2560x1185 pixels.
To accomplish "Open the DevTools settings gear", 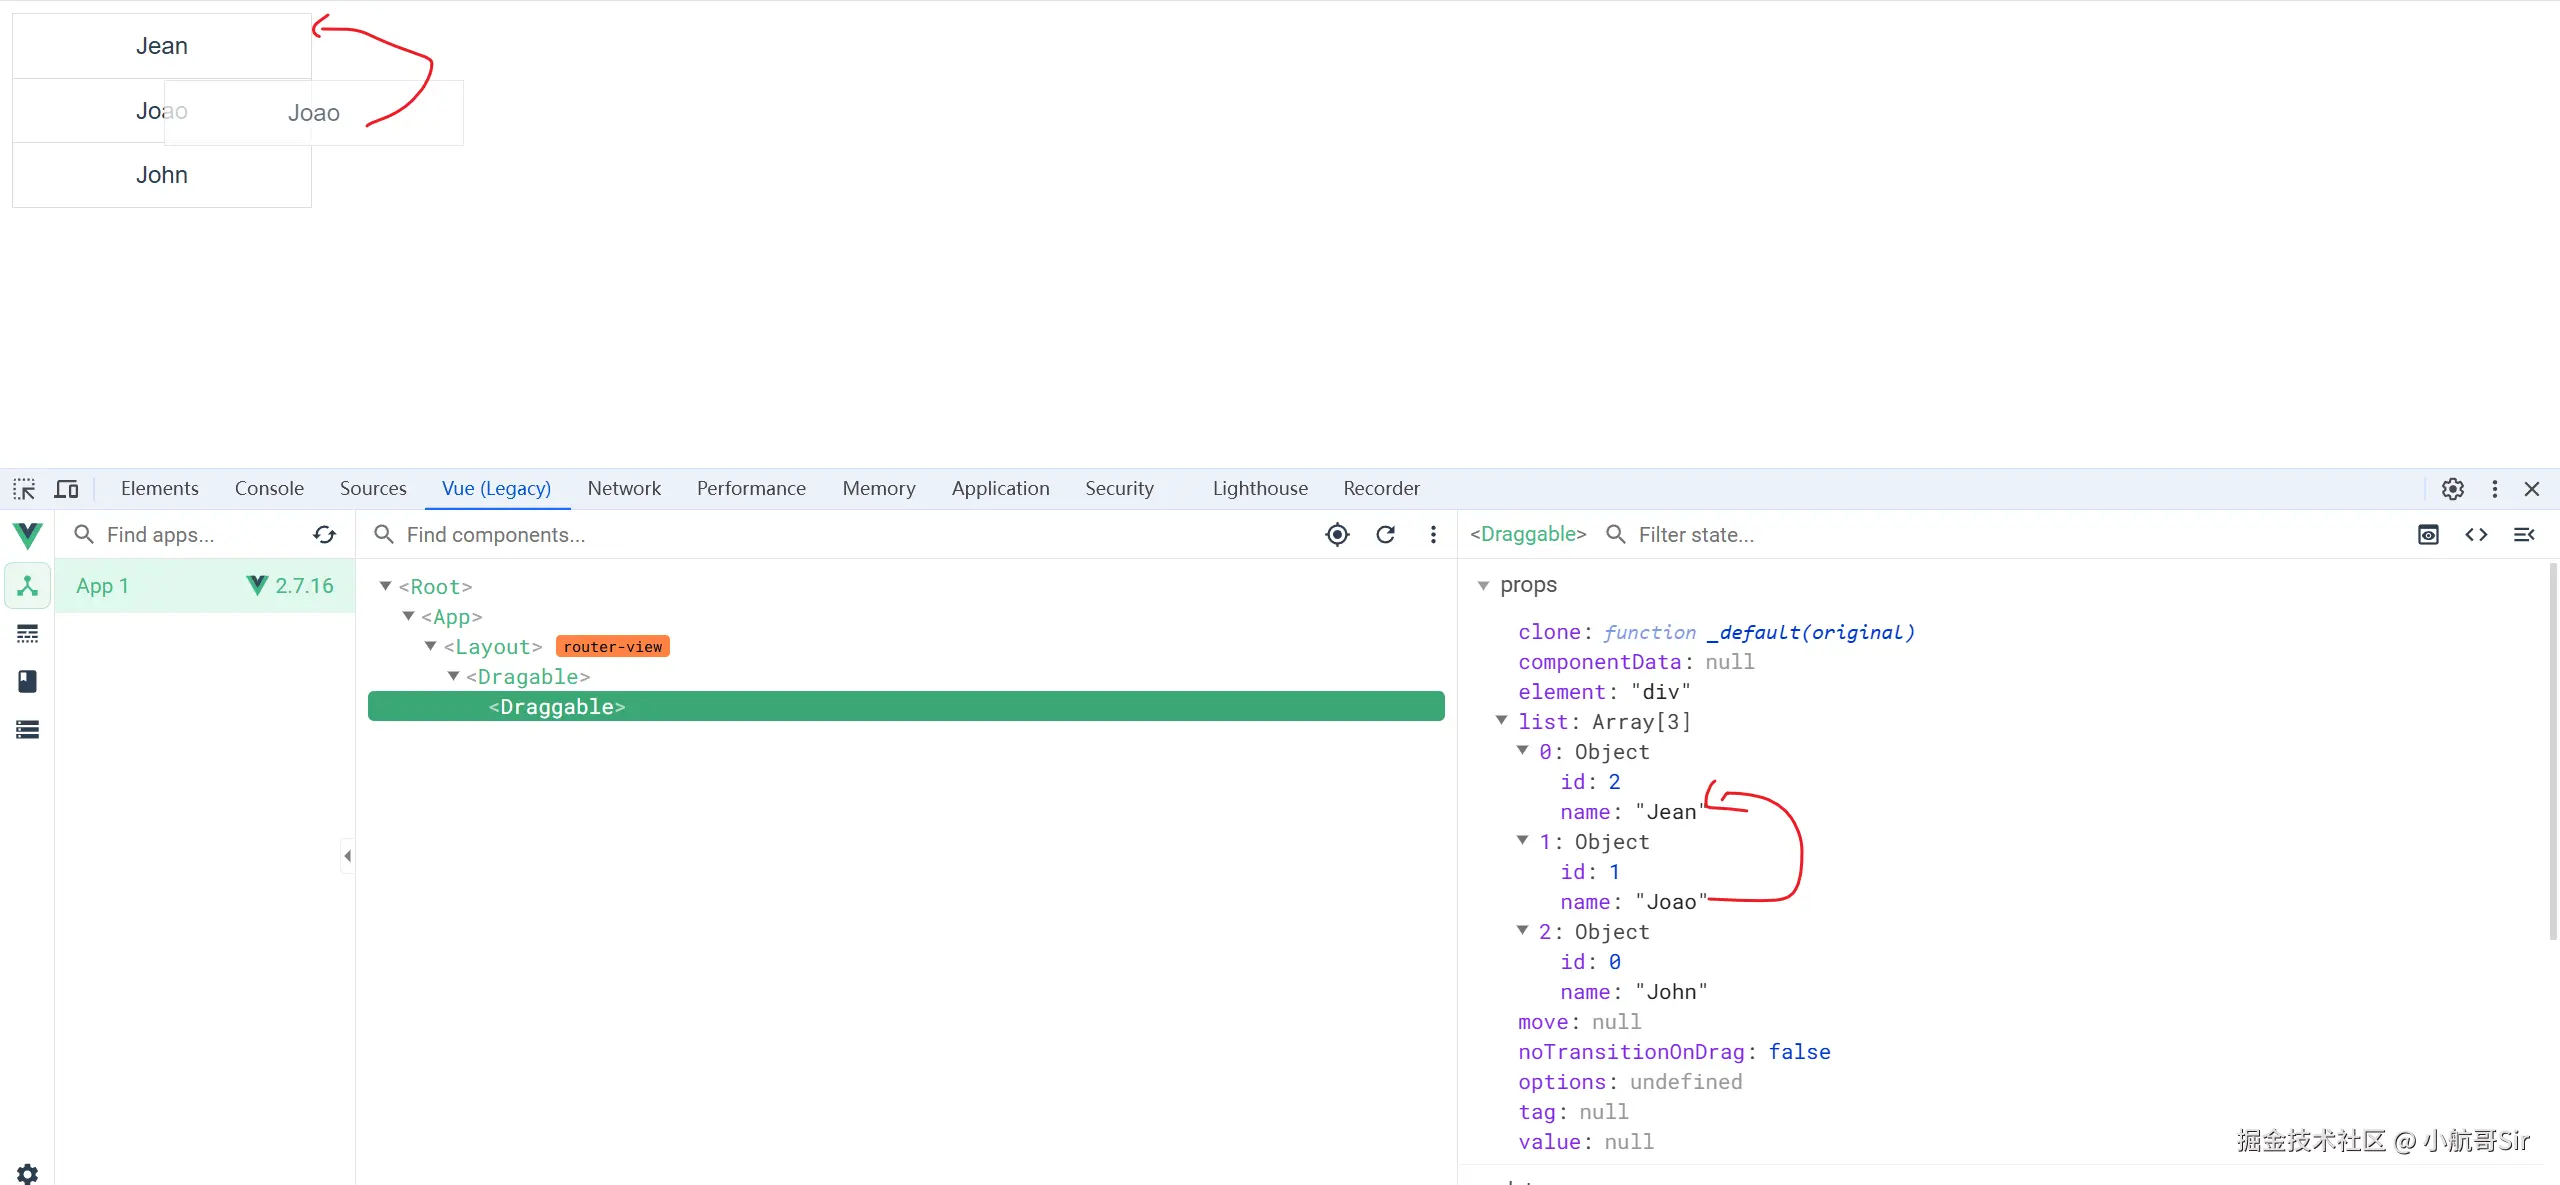I will tap(2452, 489).
